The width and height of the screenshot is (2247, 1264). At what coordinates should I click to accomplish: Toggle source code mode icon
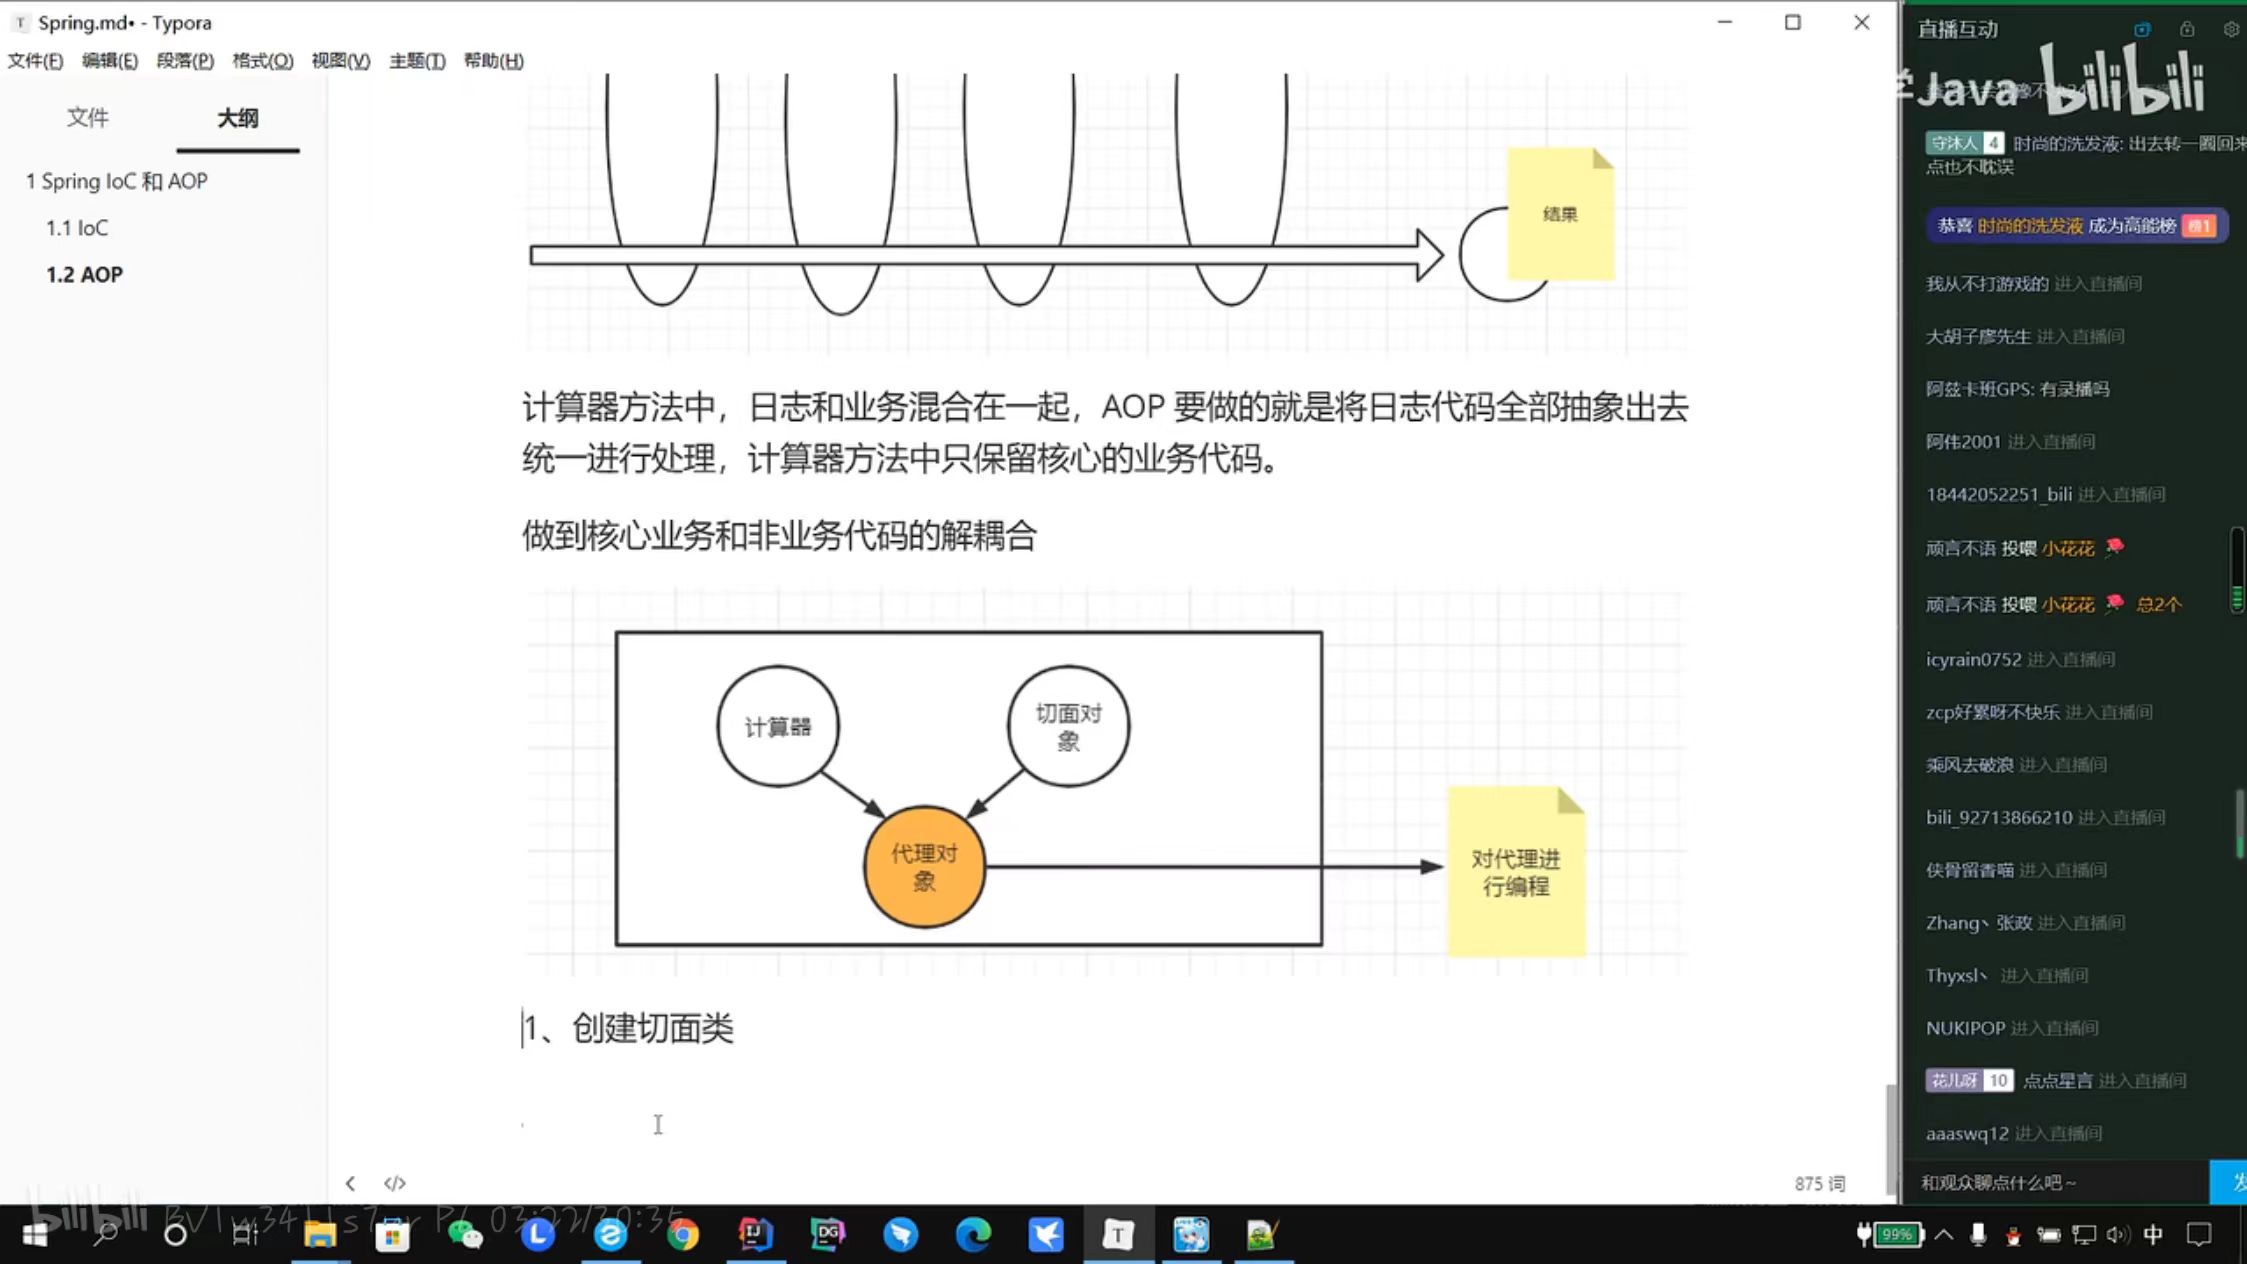[395, 1183]
